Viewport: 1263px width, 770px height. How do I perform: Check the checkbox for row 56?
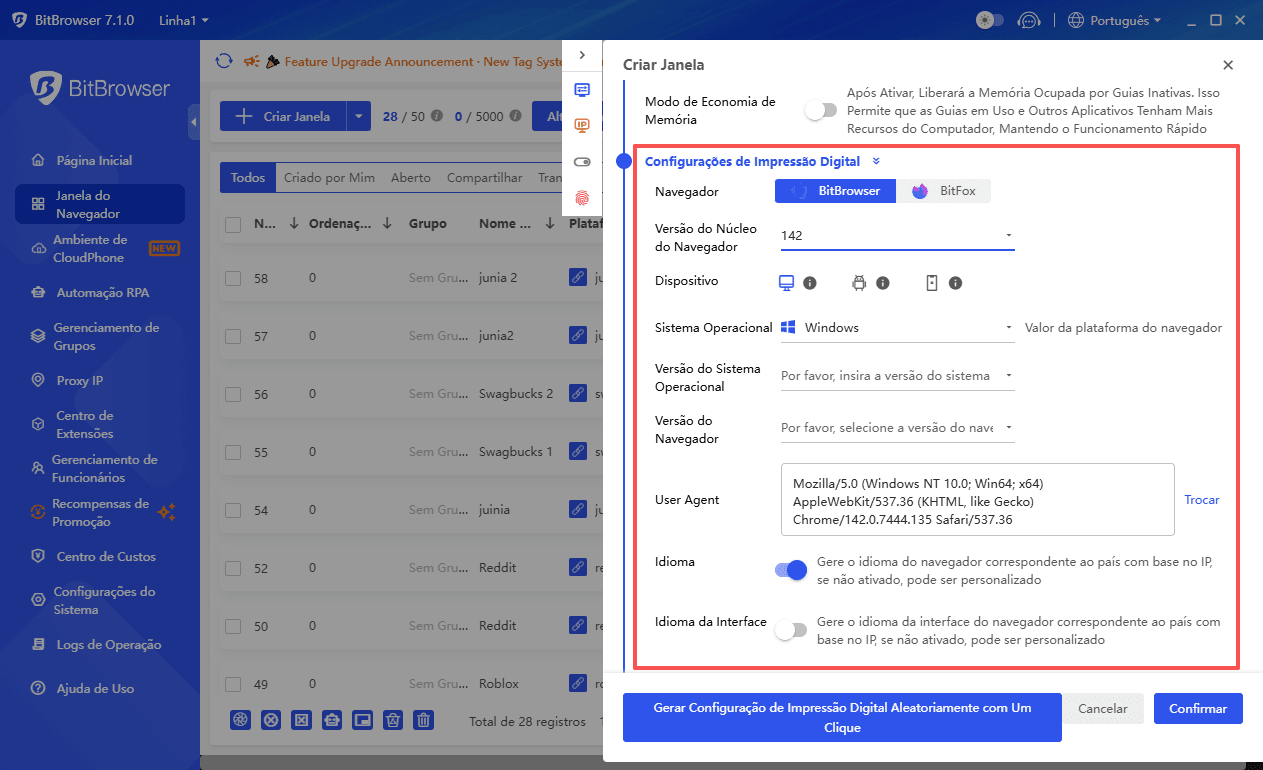click(233, 394)
